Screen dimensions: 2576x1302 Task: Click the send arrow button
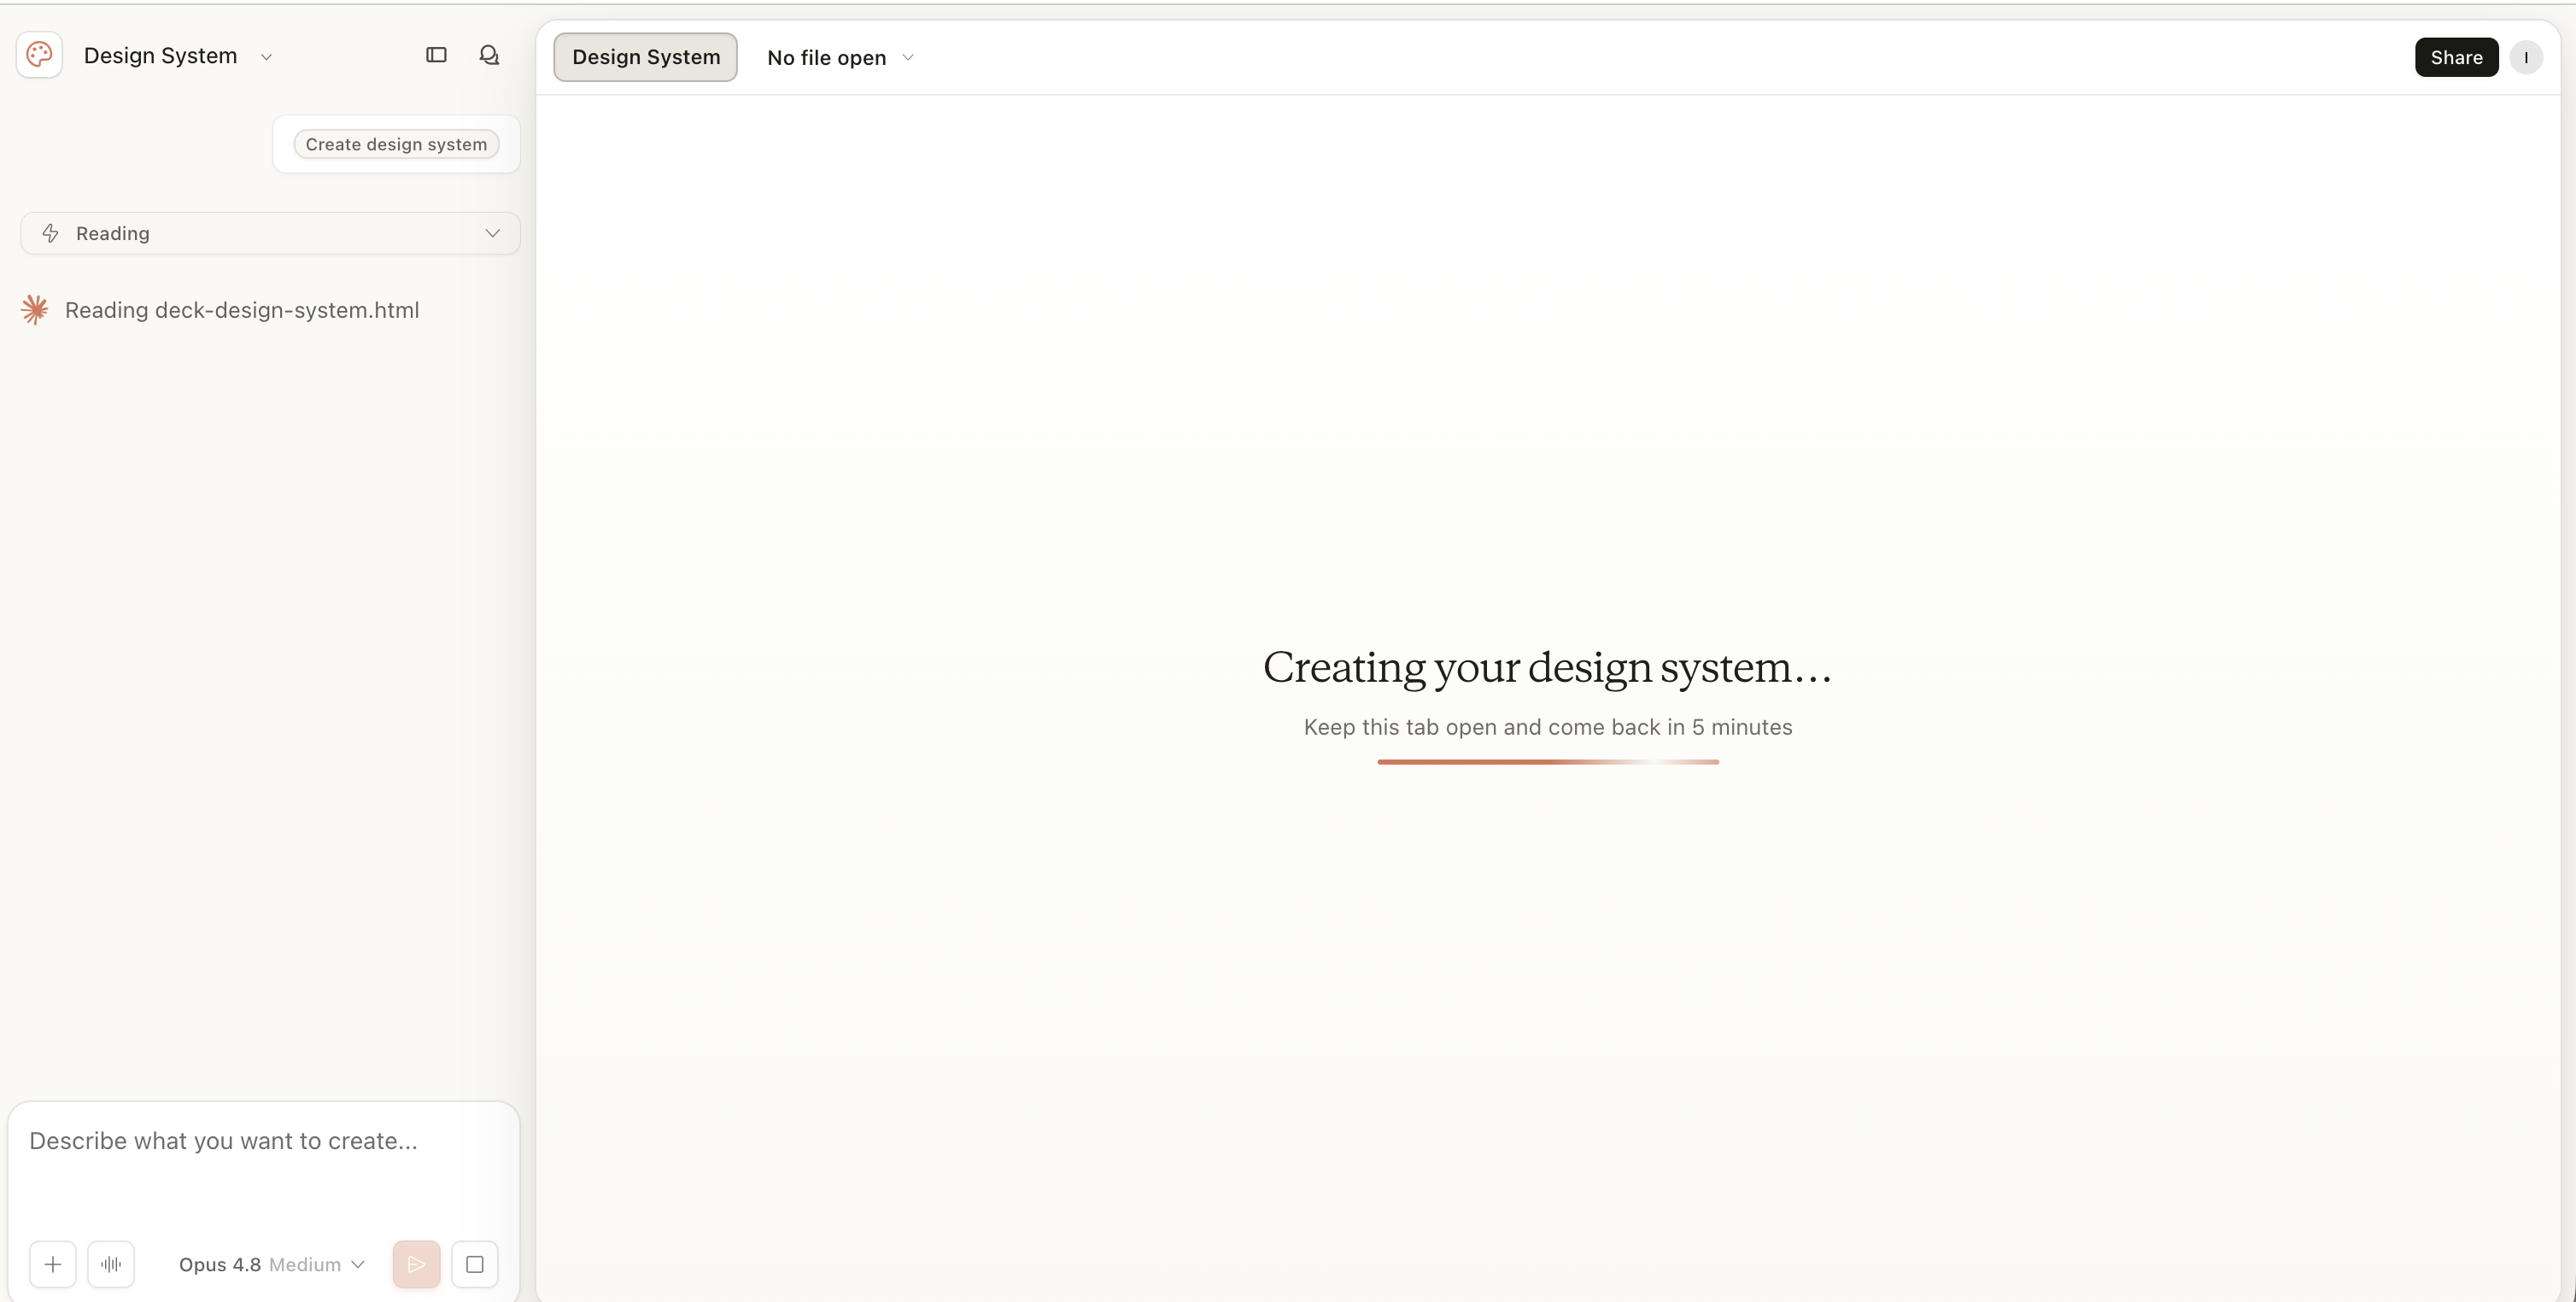click(x=416, y=1264)
